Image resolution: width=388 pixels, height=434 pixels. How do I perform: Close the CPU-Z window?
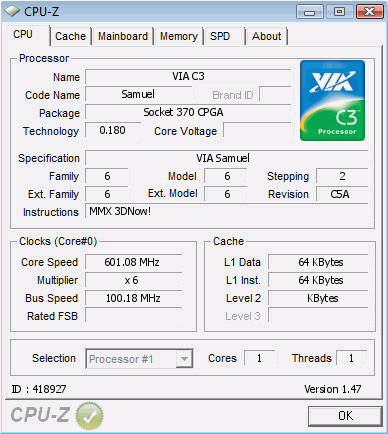369,12
